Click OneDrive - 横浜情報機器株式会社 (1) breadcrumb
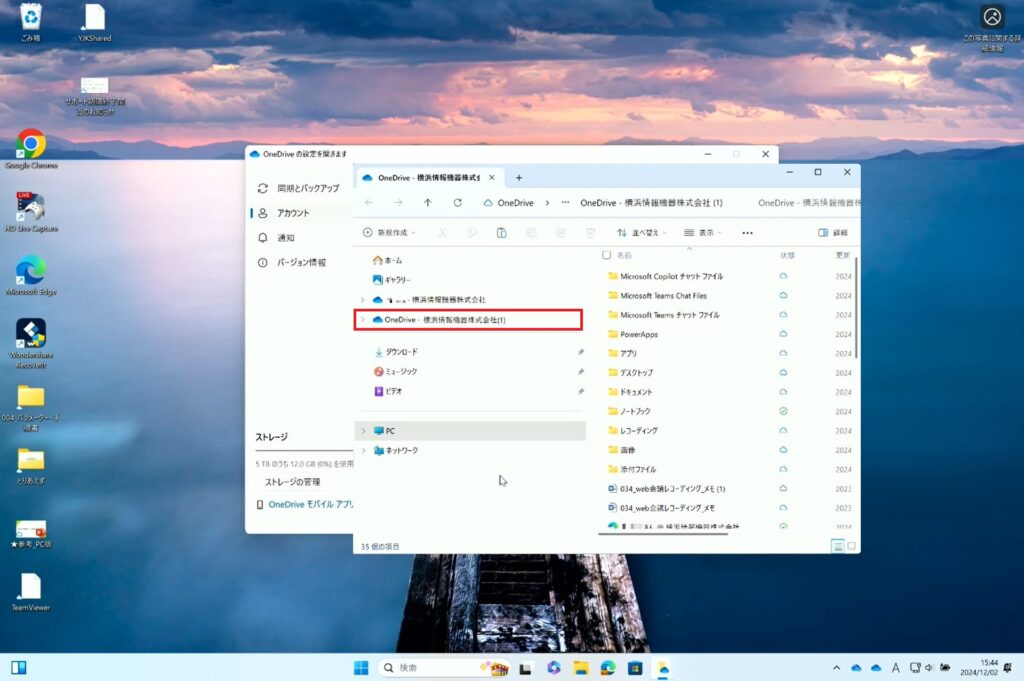Viewport: 1024px width, 681px height. [651, 203]
